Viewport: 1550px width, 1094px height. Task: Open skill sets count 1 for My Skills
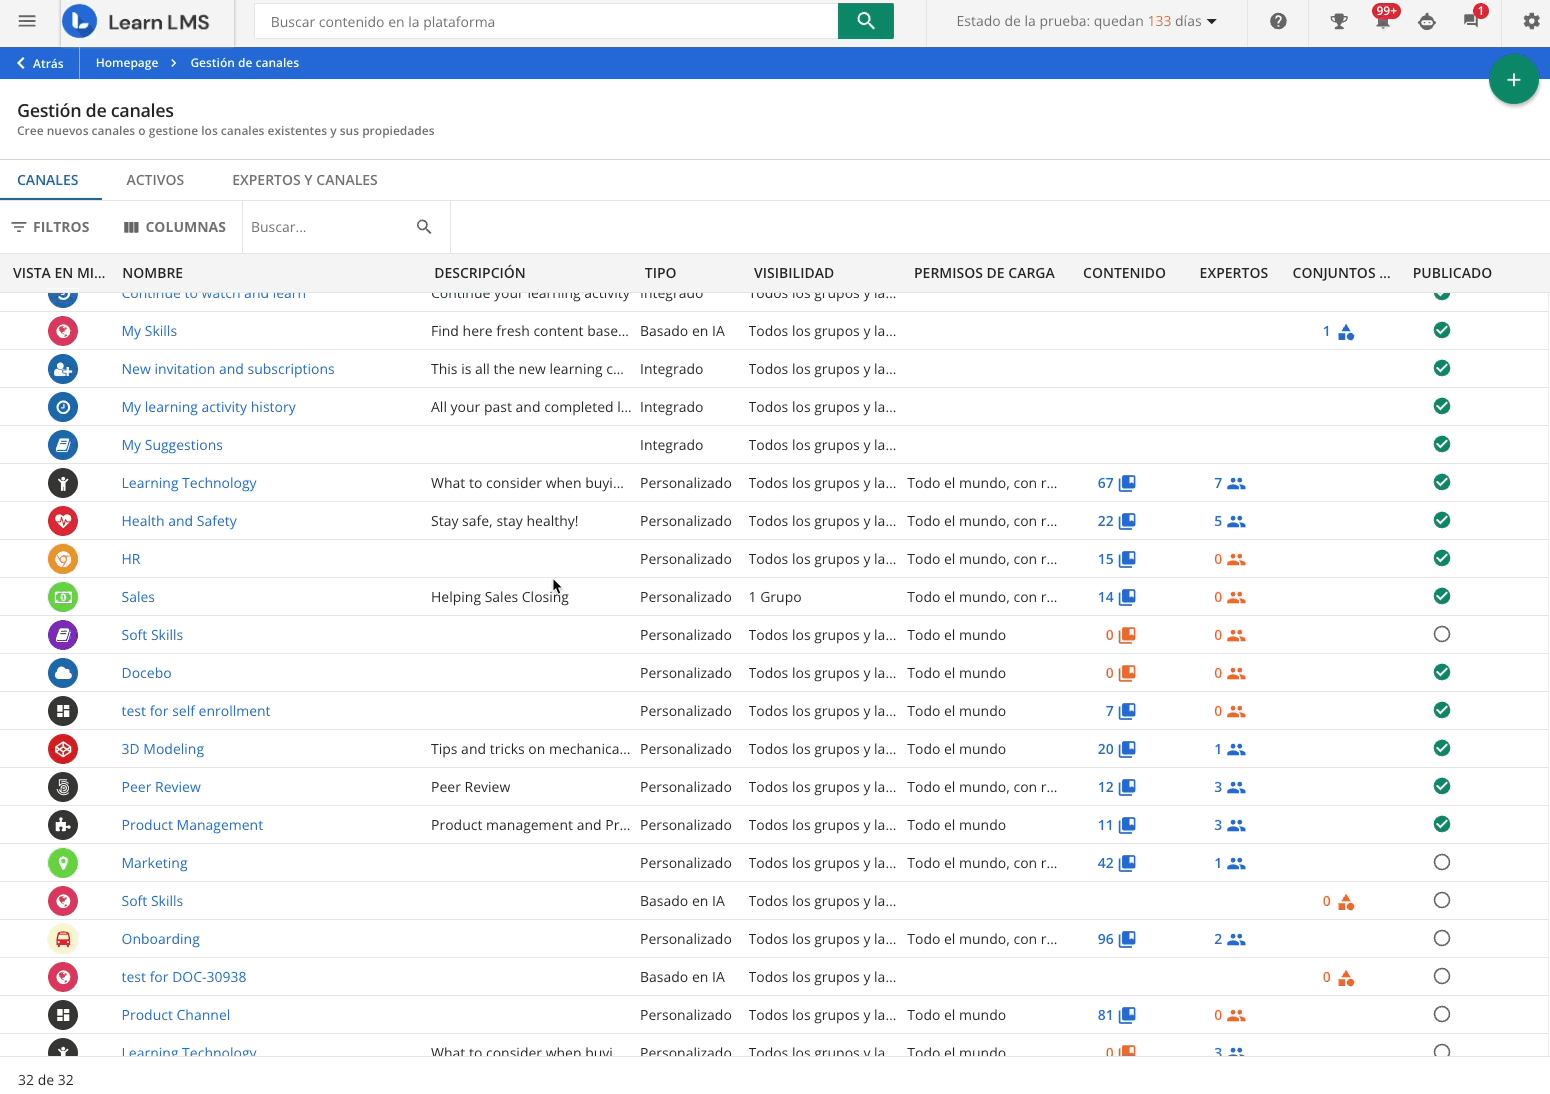pos(1338,331)
